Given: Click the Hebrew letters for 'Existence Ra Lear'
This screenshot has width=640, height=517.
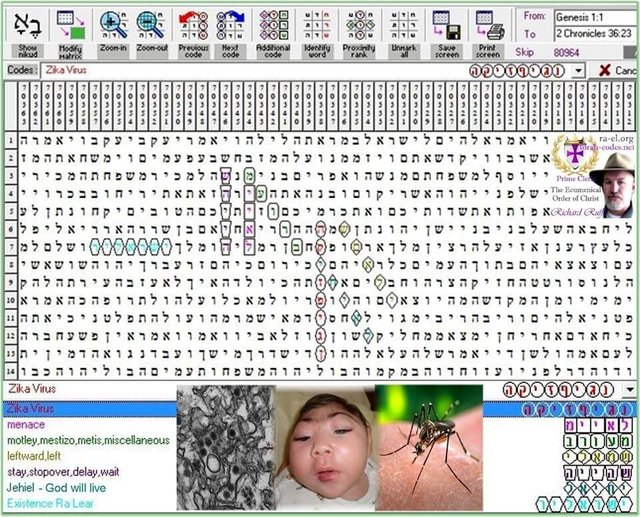Looking at the screenshot, I should [x=584, y=504].
